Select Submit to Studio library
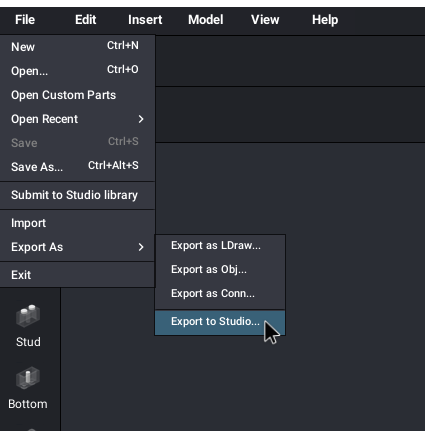This screenshot has height=431, width=425. coord(77,195)
